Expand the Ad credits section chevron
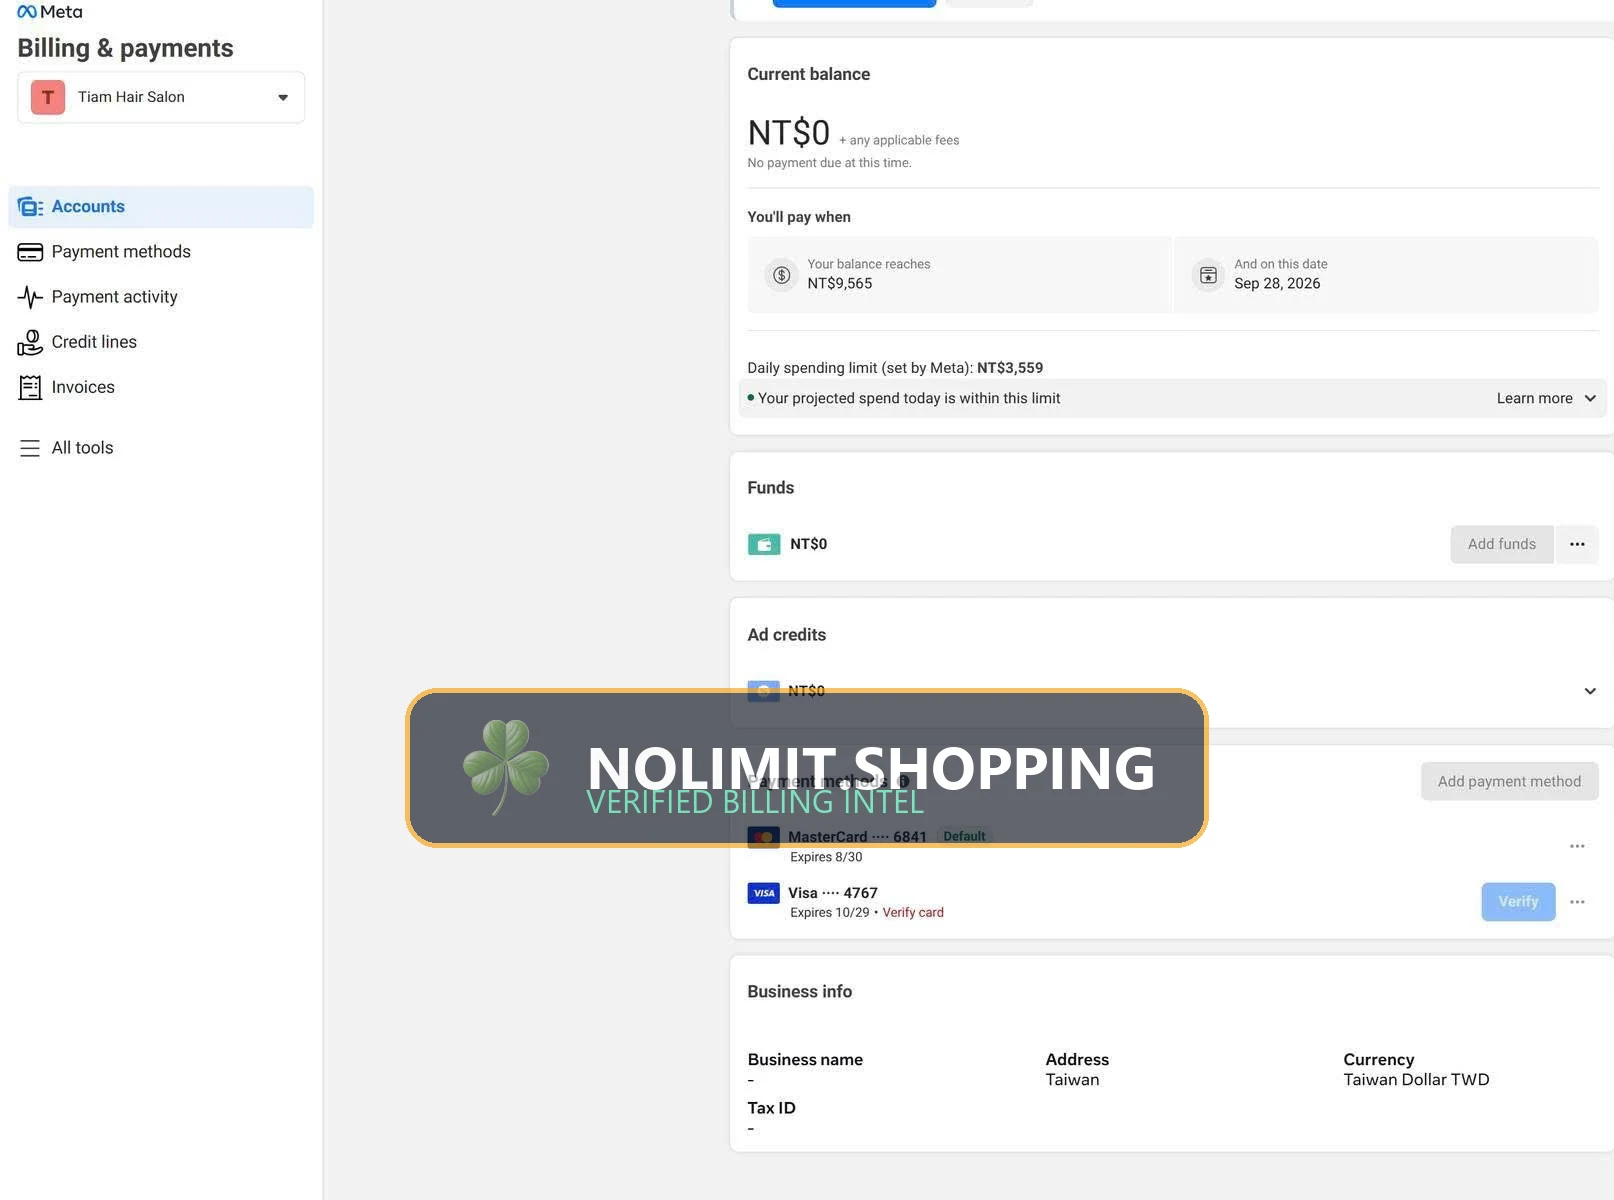This screenshot has width=1614, height=1200. 1590,691
